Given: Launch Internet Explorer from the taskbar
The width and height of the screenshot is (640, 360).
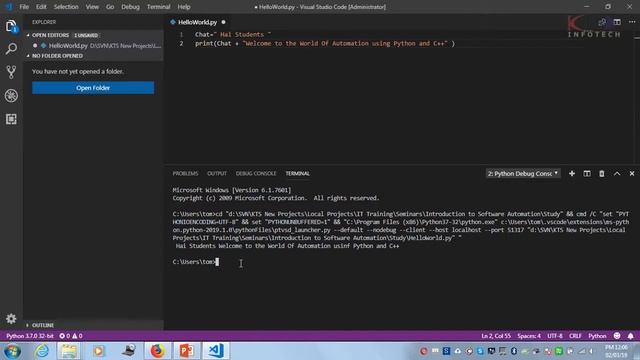Looking at the screenshot, I should [x=42, y=351].
